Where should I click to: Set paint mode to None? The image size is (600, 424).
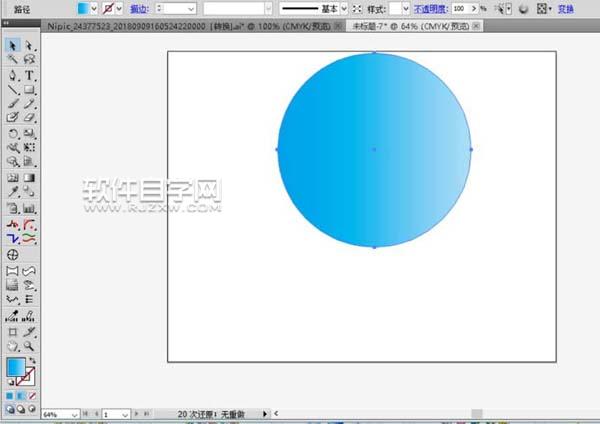[x=32, y=396]
